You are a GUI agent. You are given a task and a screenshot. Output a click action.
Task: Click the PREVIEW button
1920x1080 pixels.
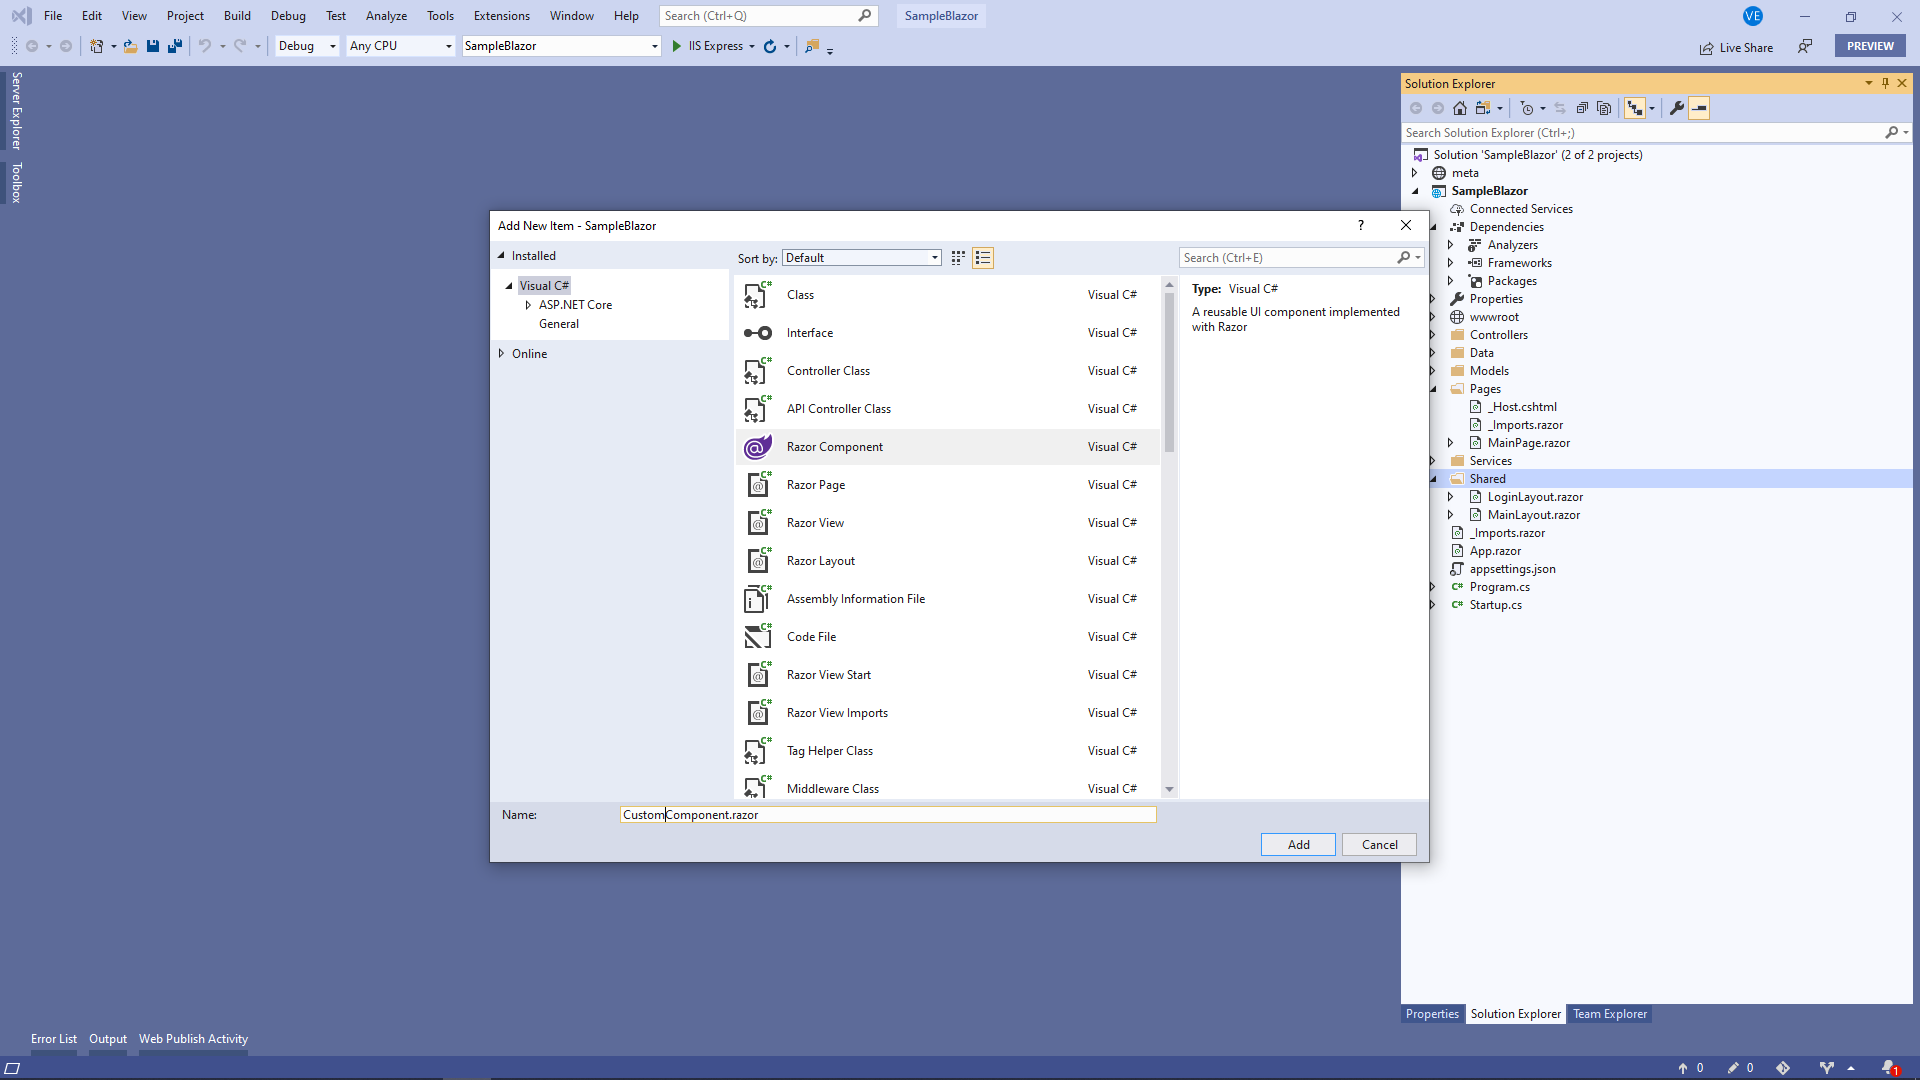pyautogui.click(x=1870, y=46)
